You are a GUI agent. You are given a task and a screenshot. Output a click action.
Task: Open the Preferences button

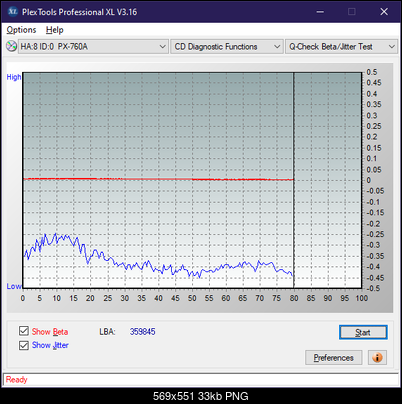334,358
